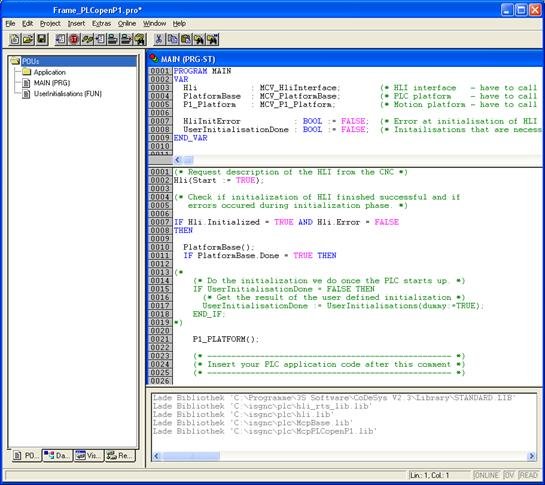Image resolution: width=545 pixels, height=485 pixels.
Task: Click the Login toolbar icon
Action: (113, 39)
